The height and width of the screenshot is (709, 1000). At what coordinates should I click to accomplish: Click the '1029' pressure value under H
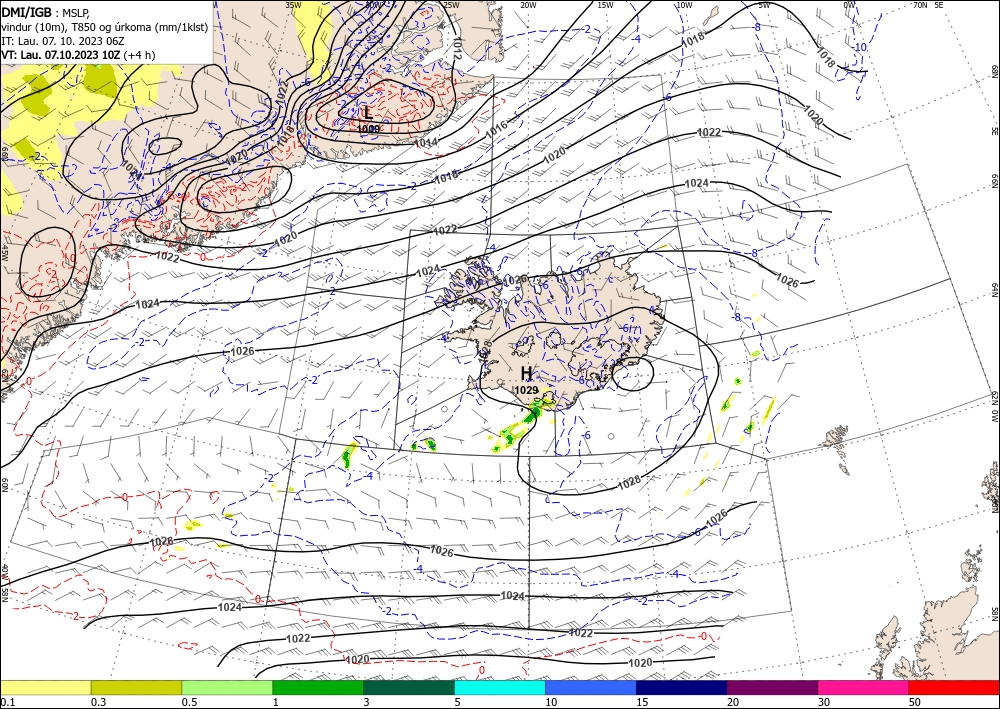tap(526, 390)
